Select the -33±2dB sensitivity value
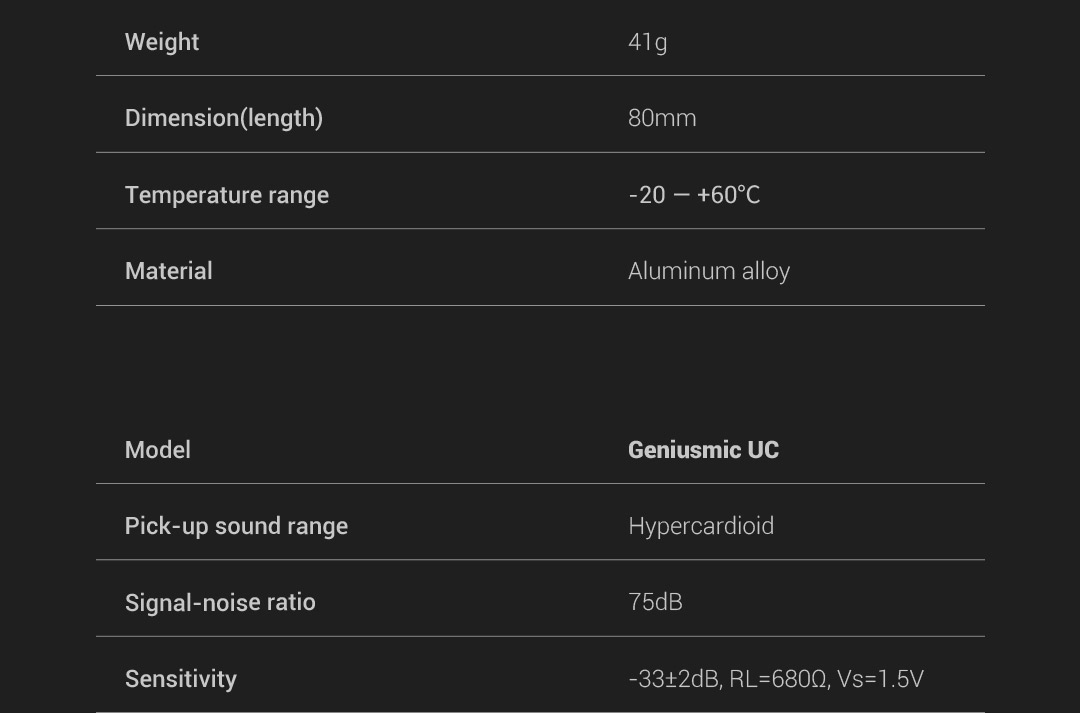The image size is (1080, 713). [674, 679]
